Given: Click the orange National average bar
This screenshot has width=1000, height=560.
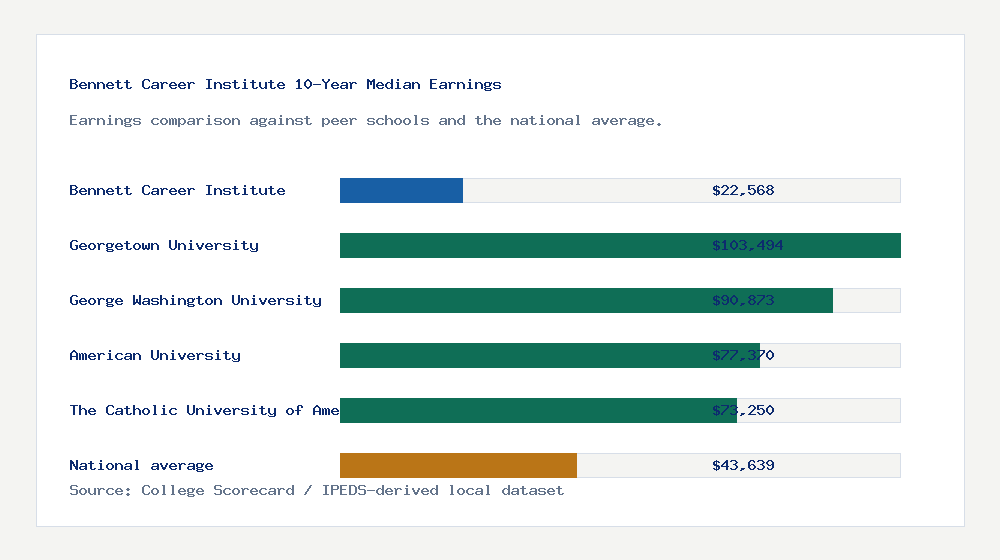Looking at the screenshot, I should click(x=458, y=466).
